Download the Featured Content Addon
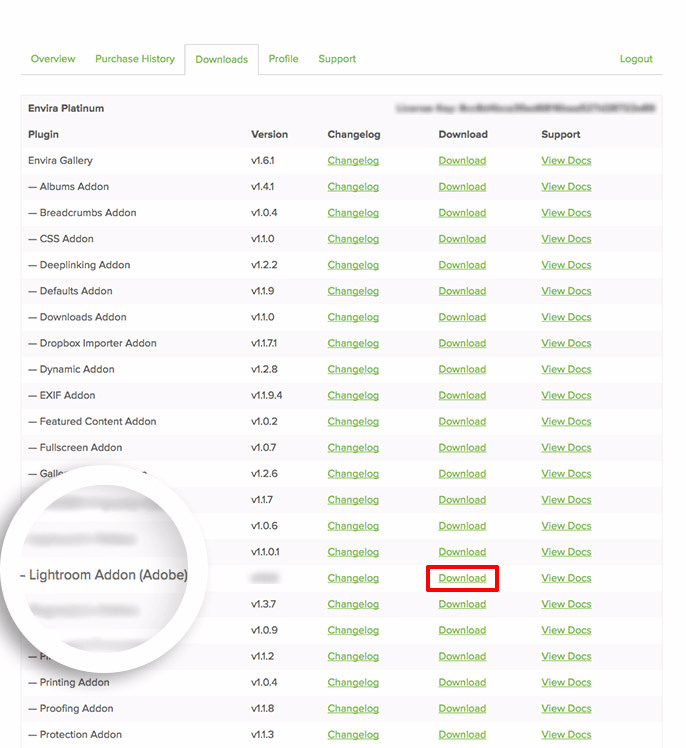Image resolution: width=686 pixels, height=748 pixels. [462, 422]
